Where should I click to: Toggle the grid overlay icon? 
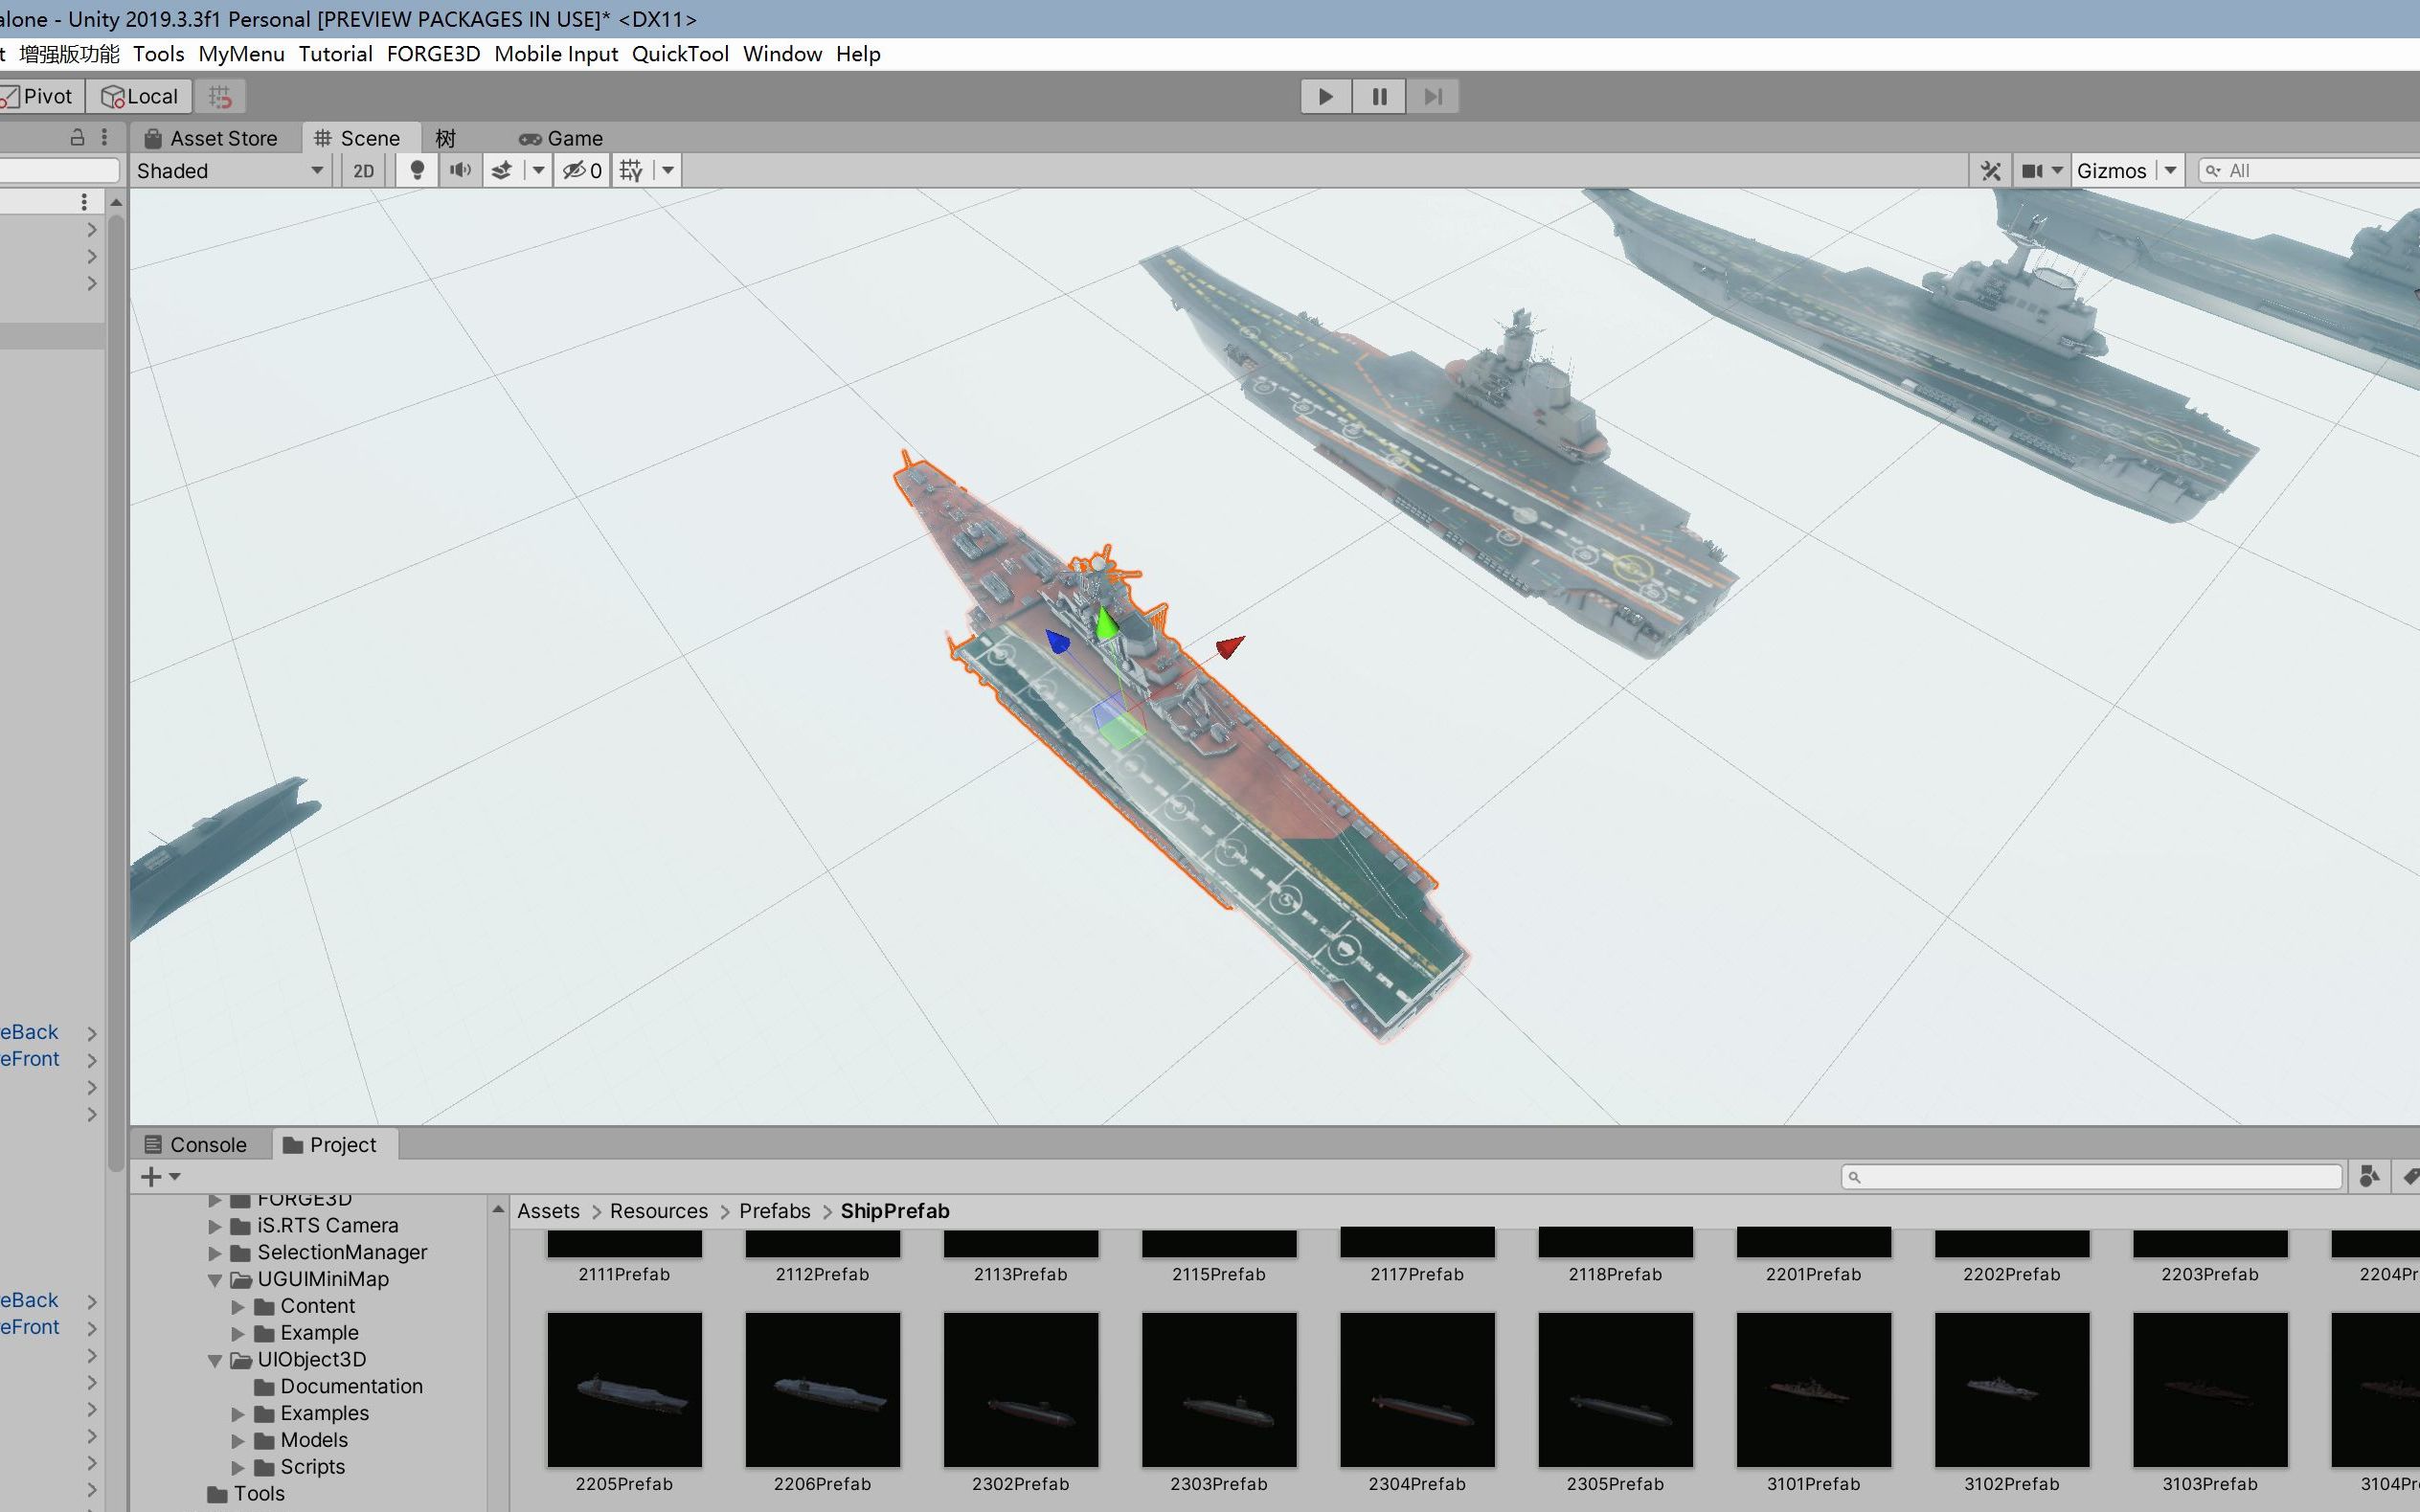[x=631, y=169]
